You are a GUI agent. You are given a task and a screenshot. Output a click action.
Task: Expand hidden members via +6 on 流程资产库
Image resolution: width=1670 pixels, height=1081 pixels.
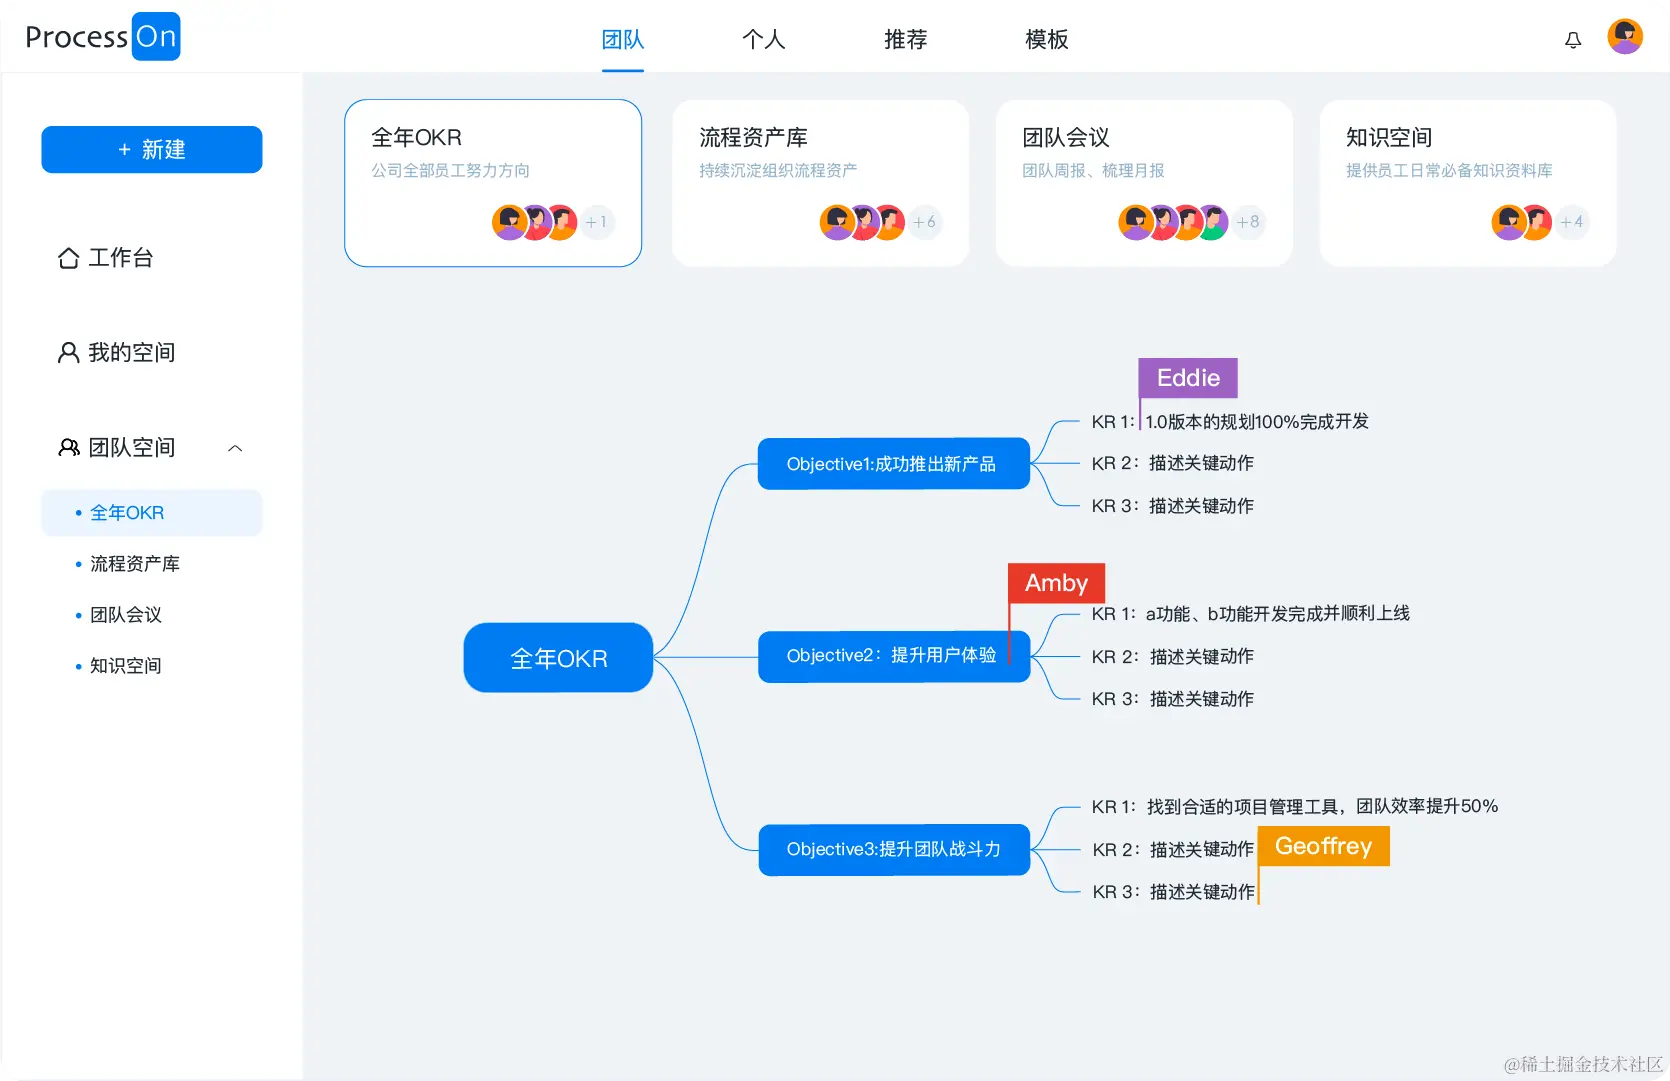click(925, 222)
